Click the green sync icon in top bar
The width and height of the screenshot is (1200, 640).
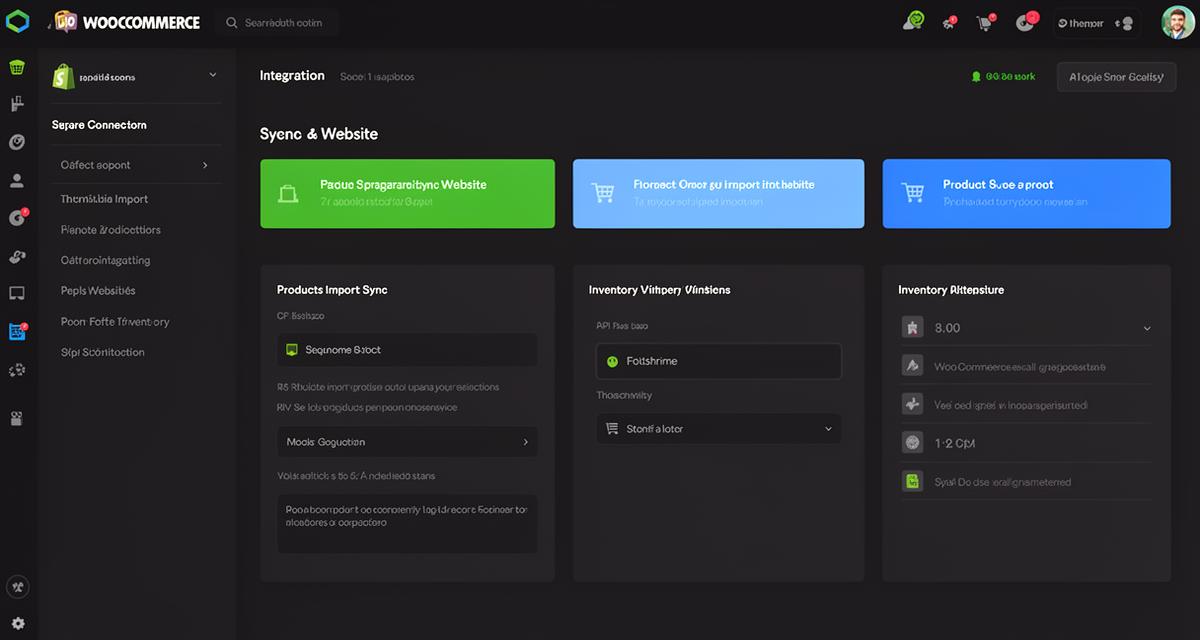(912, 21)
